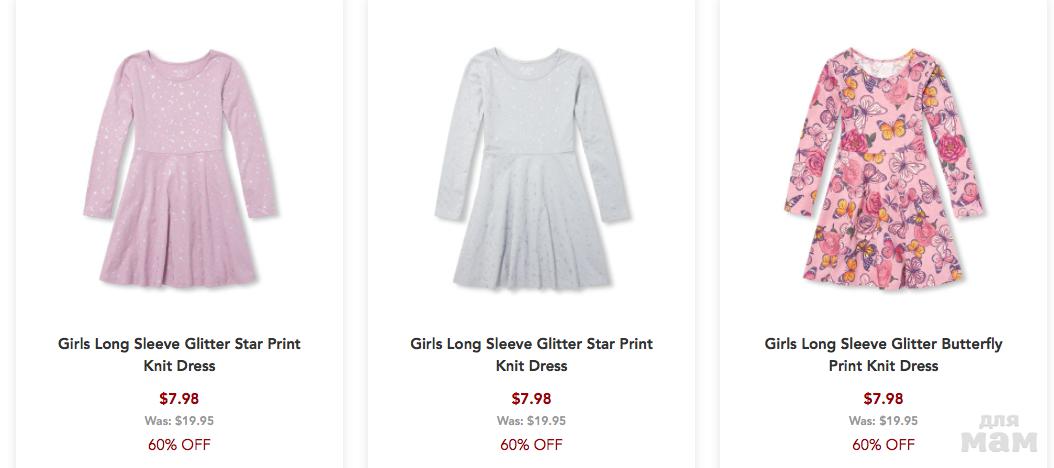Click the $7.98 price under the lavender dress
The width and height of the screenshot is (1054, 468).
[x=179, y=398]
